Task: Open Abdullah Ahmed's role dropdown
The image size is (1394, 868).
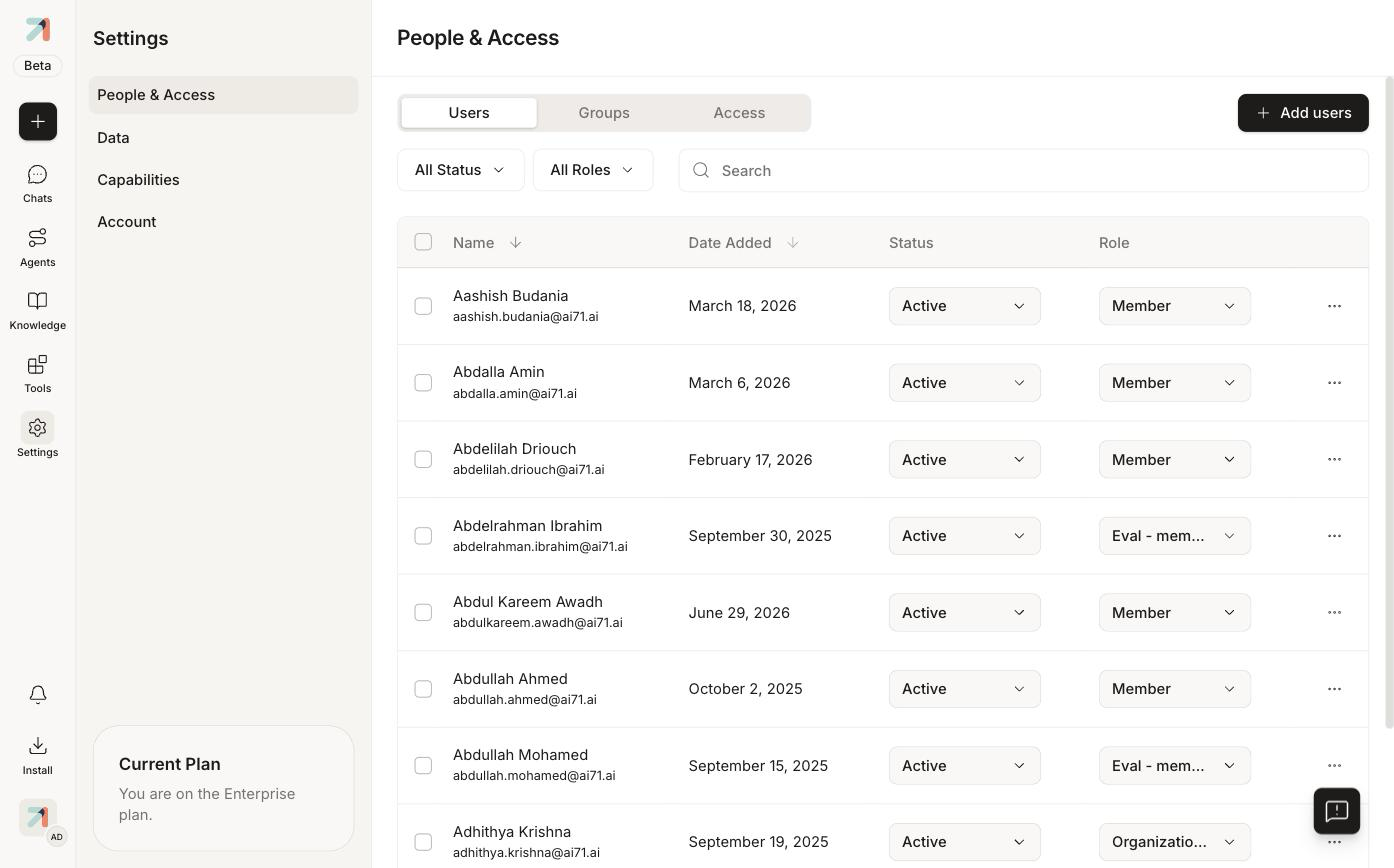Action: click(x=1175, y=689)
